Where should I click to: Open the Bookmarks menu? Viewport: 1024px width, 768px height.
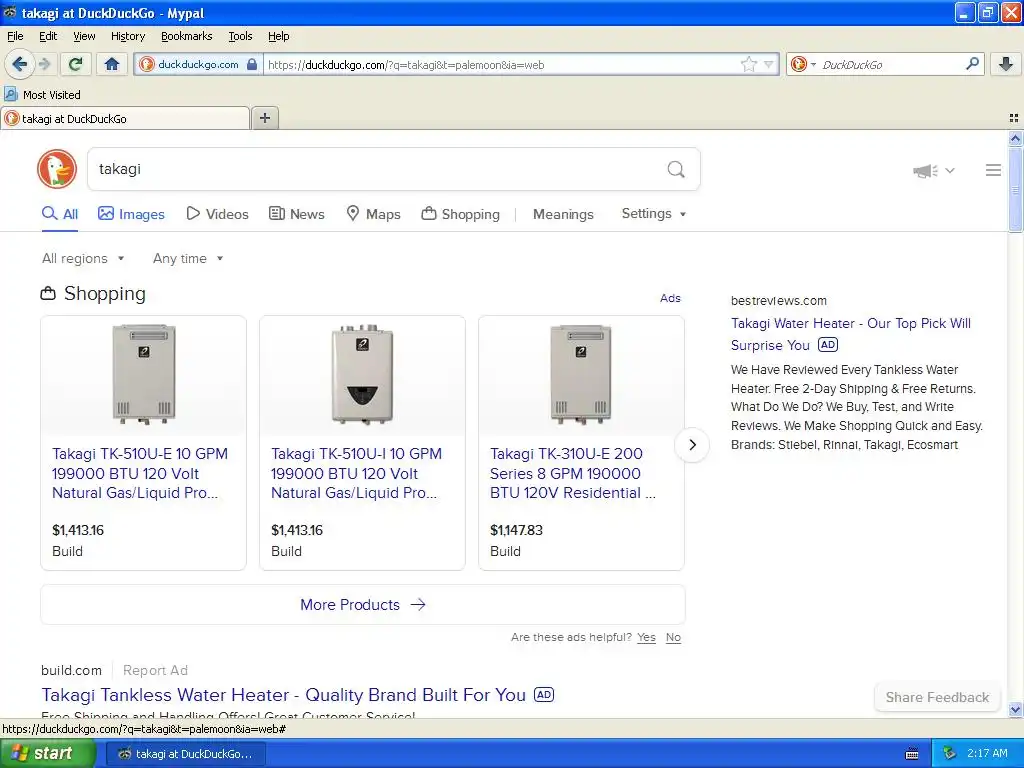click(x=186, y=37)
